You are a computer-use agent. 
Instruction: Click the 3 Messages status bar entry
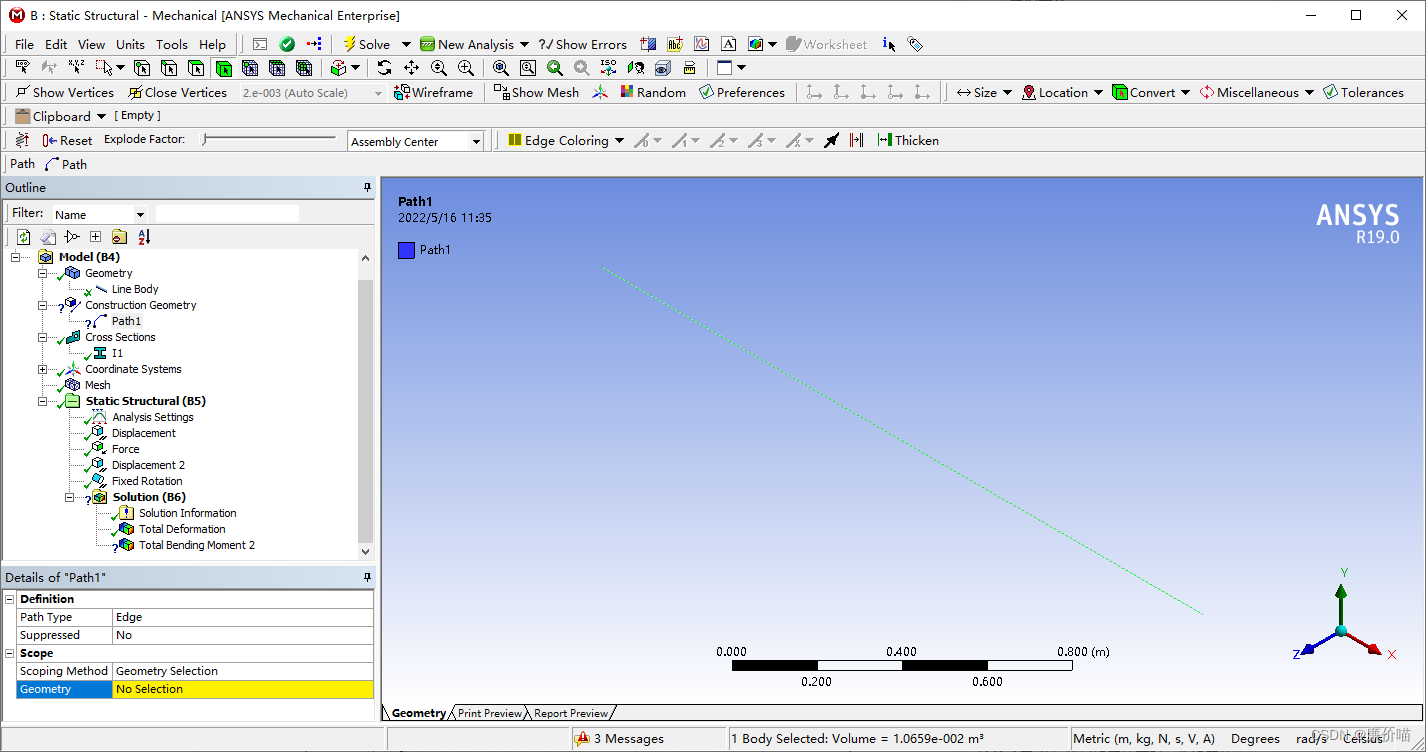(x=620, y=739)
